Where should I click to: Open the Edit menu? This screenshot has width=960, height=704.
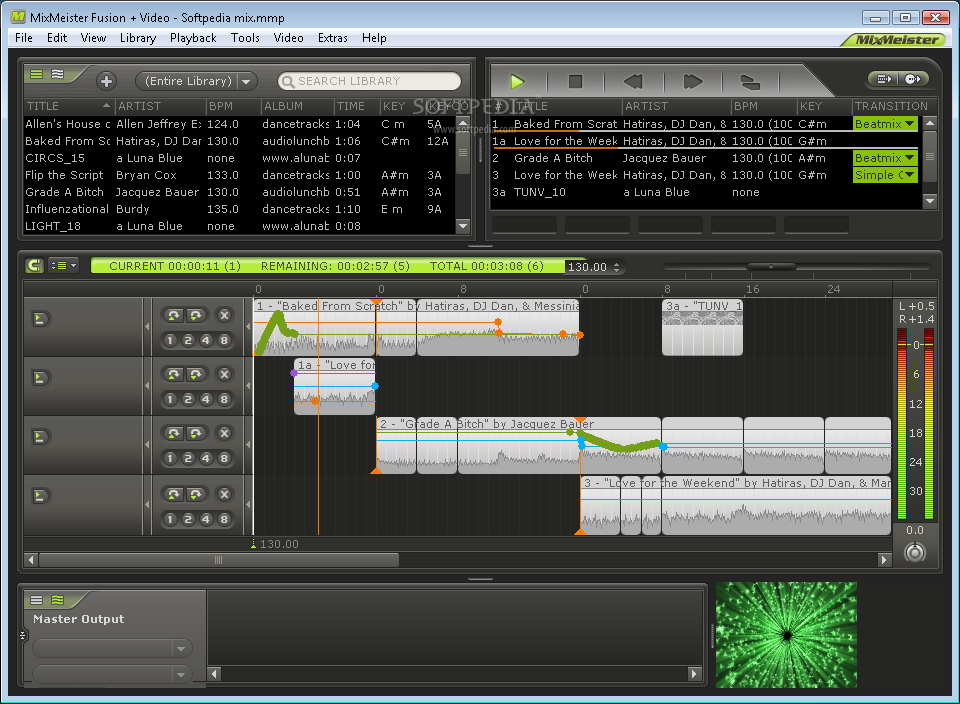(57, 38)
